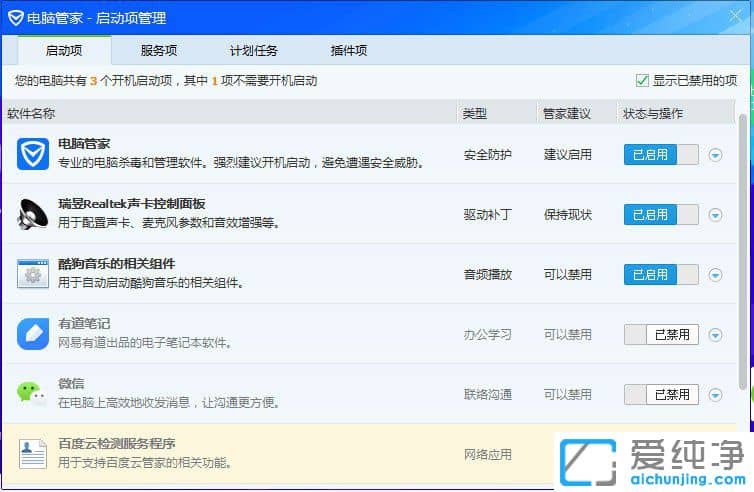Click the 酷狗音乐 component gear window icon
Viewport: 754px width, 492px height.
[33, 274]
